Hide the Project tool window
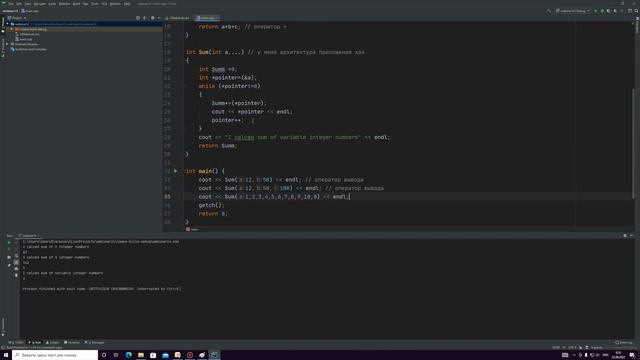Viewport: 640px width, 360px height. (159, 18)
